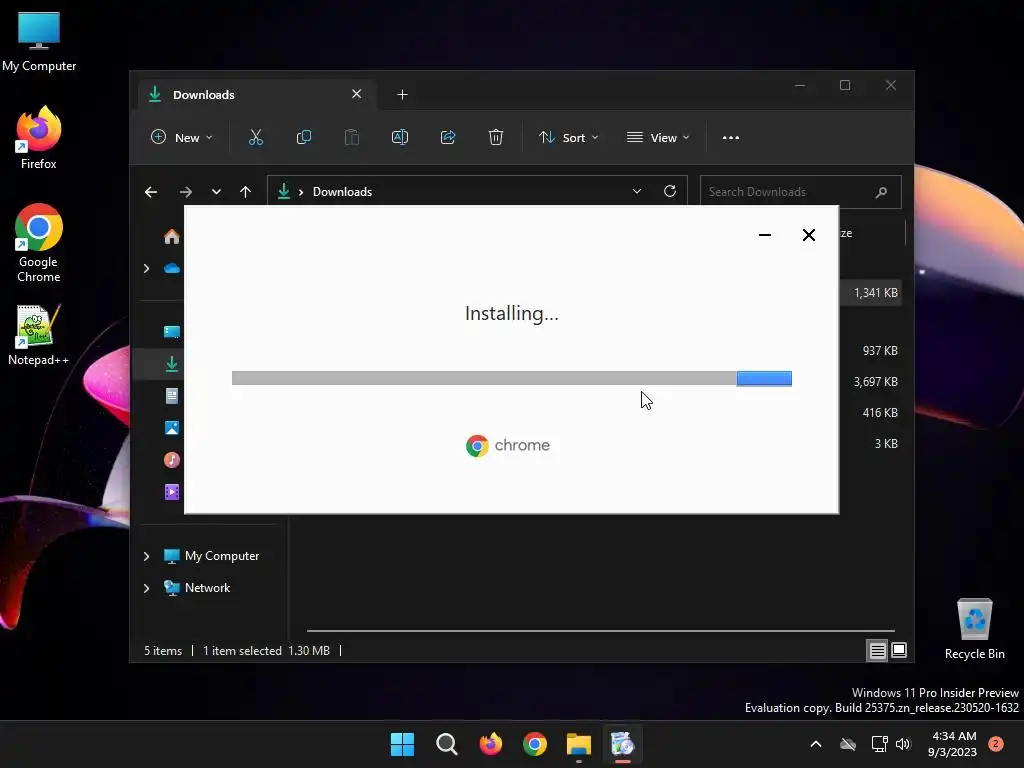This screenshot has width=1024, height=768.
Task: Click the Share icon in File Explorer toolbar
Action: (448, 137)
